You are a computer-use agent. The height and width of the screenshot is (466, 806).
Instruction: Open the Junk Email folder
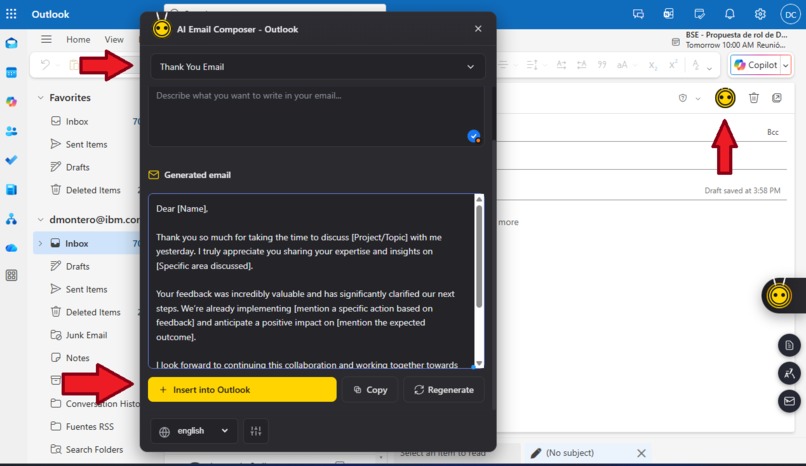86,335
